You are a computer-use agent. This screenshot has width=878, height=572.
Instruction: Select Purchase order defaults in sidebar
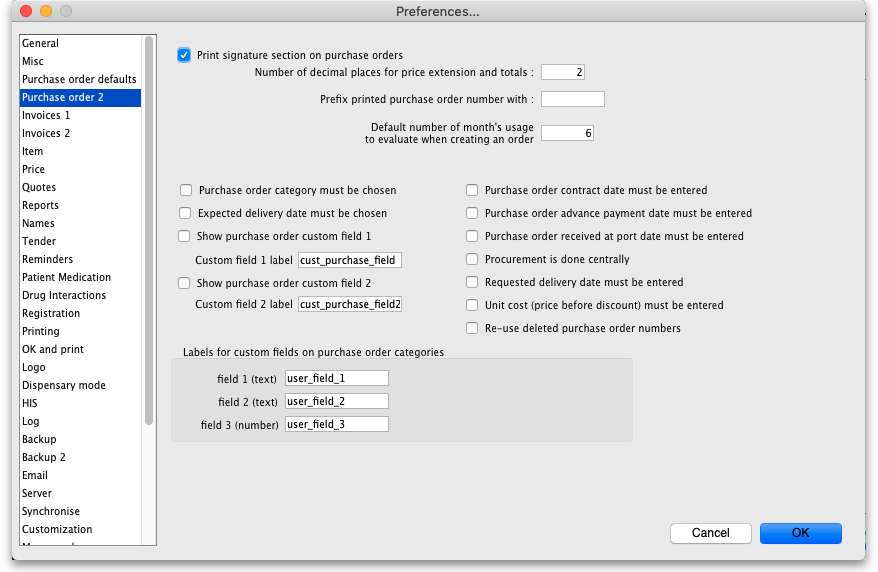79,79
